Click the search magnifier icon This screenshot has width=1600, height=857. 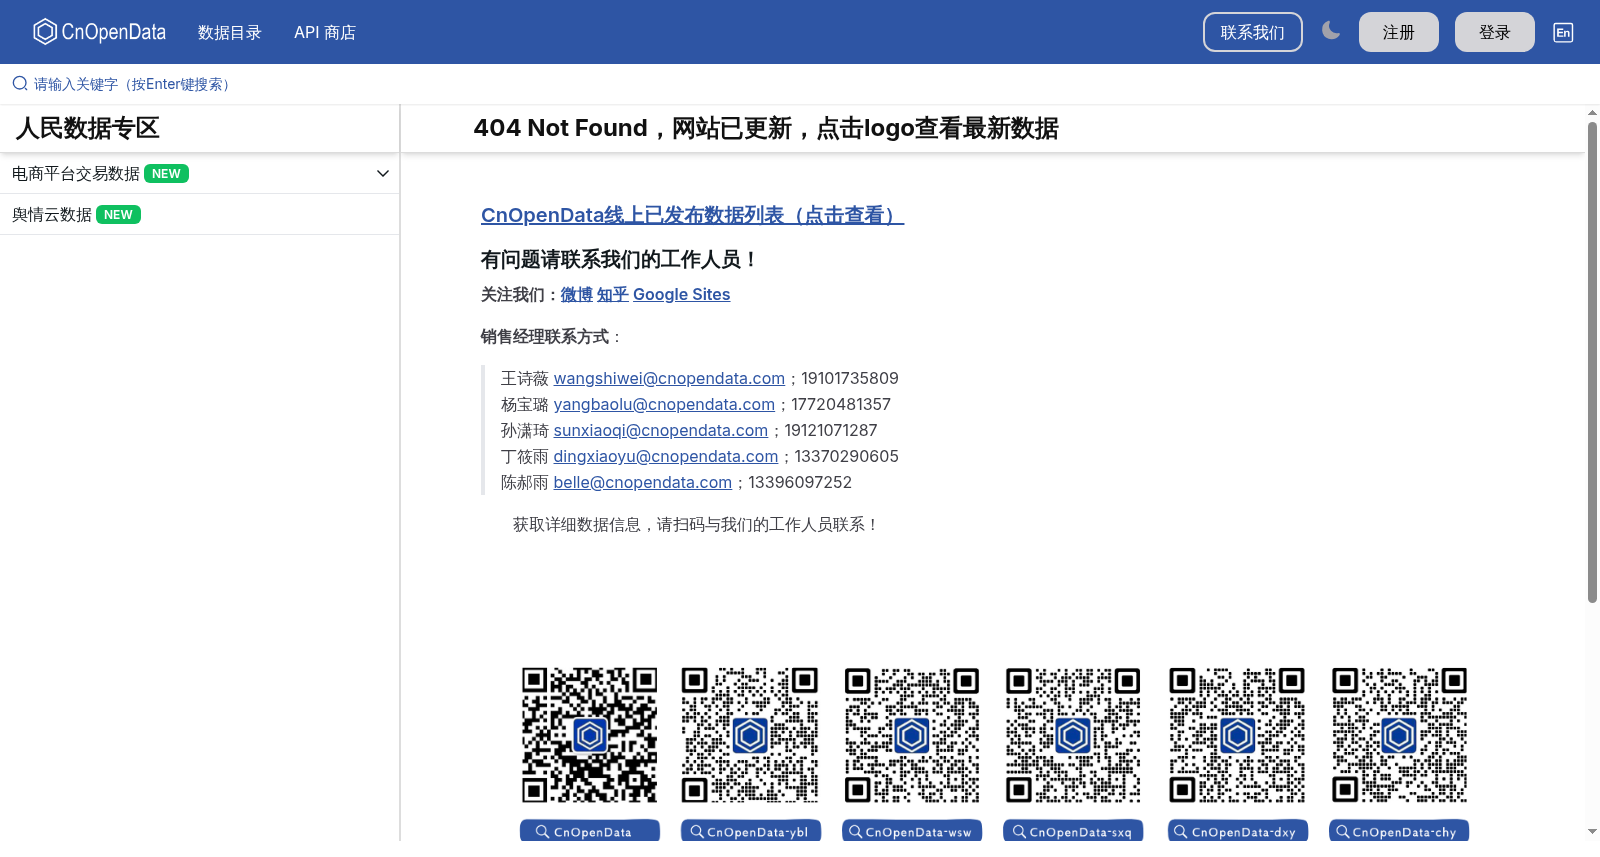(20, 84)
